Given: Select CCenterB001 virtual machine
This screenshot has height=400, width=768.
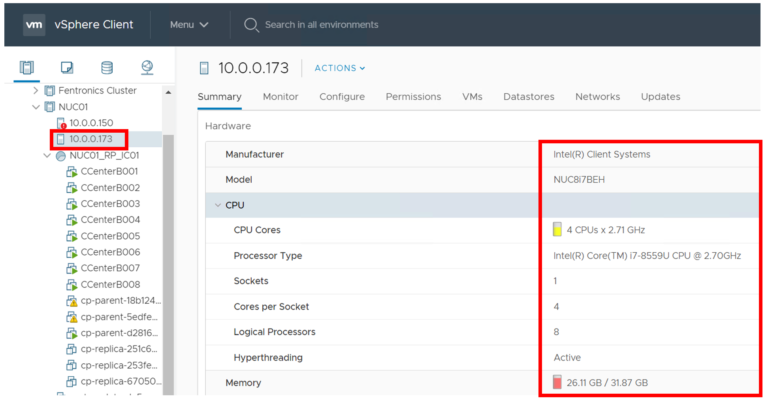Looking at the screenshot, I should (x=109, y=172).
